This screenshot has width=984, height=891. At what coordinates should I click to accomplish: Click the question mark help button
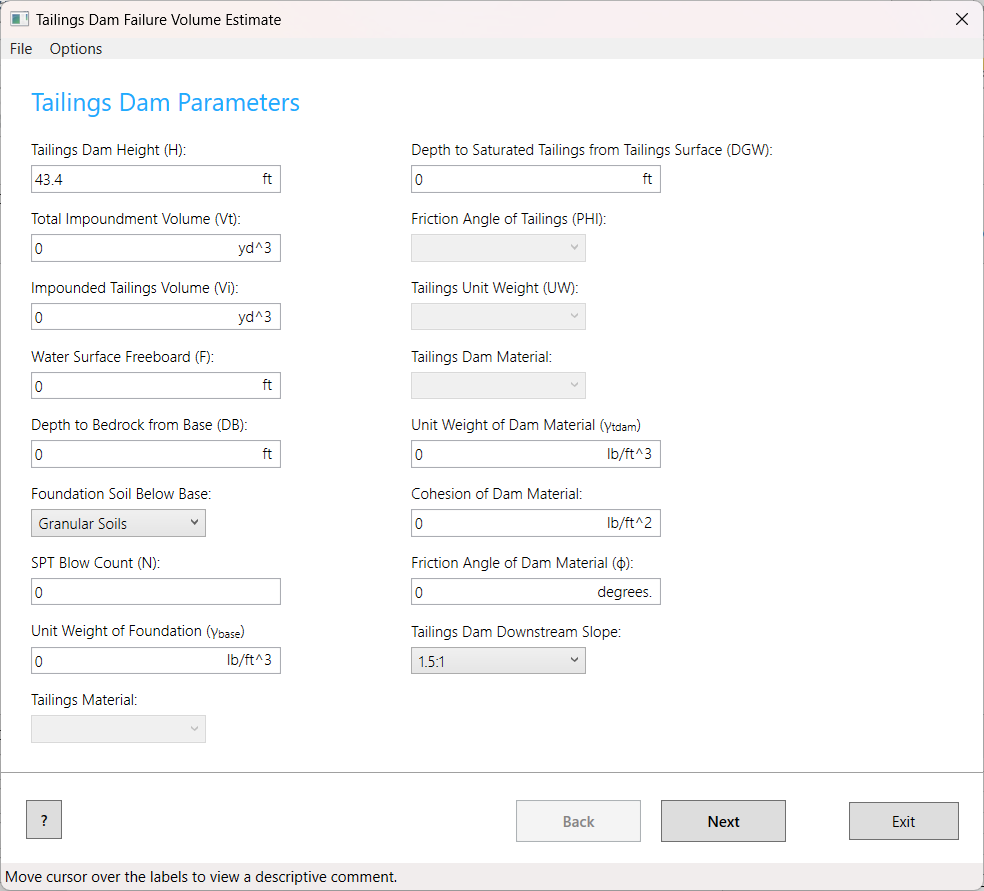click(44, 821)
